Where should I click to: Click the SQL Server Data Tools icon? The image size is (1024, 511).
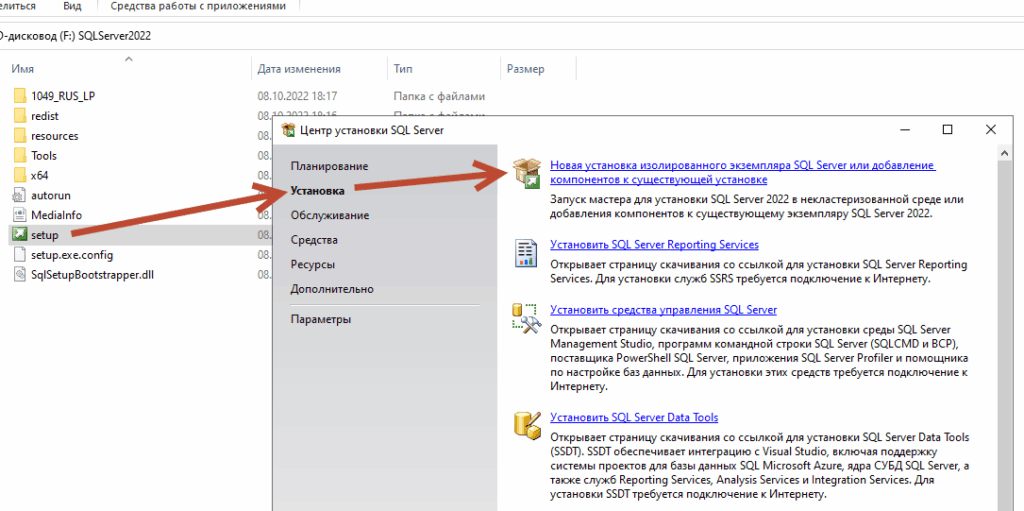pyautogui.click(x=526, y=425)
